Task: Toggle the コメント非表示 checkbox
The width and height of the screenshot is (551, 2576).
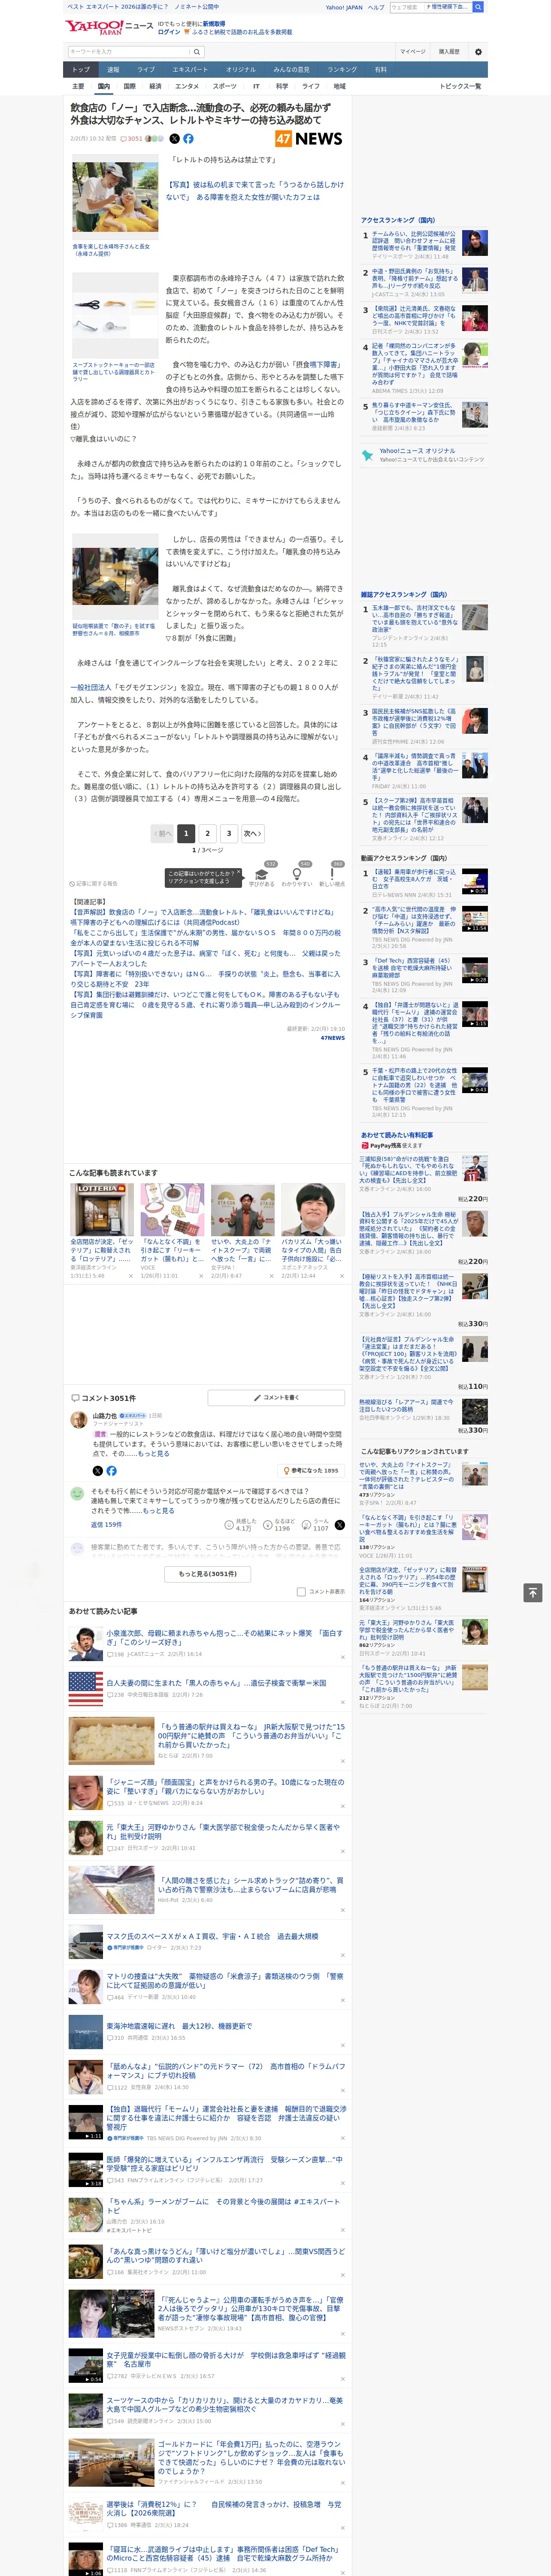Action: (x=301, y=1591)
